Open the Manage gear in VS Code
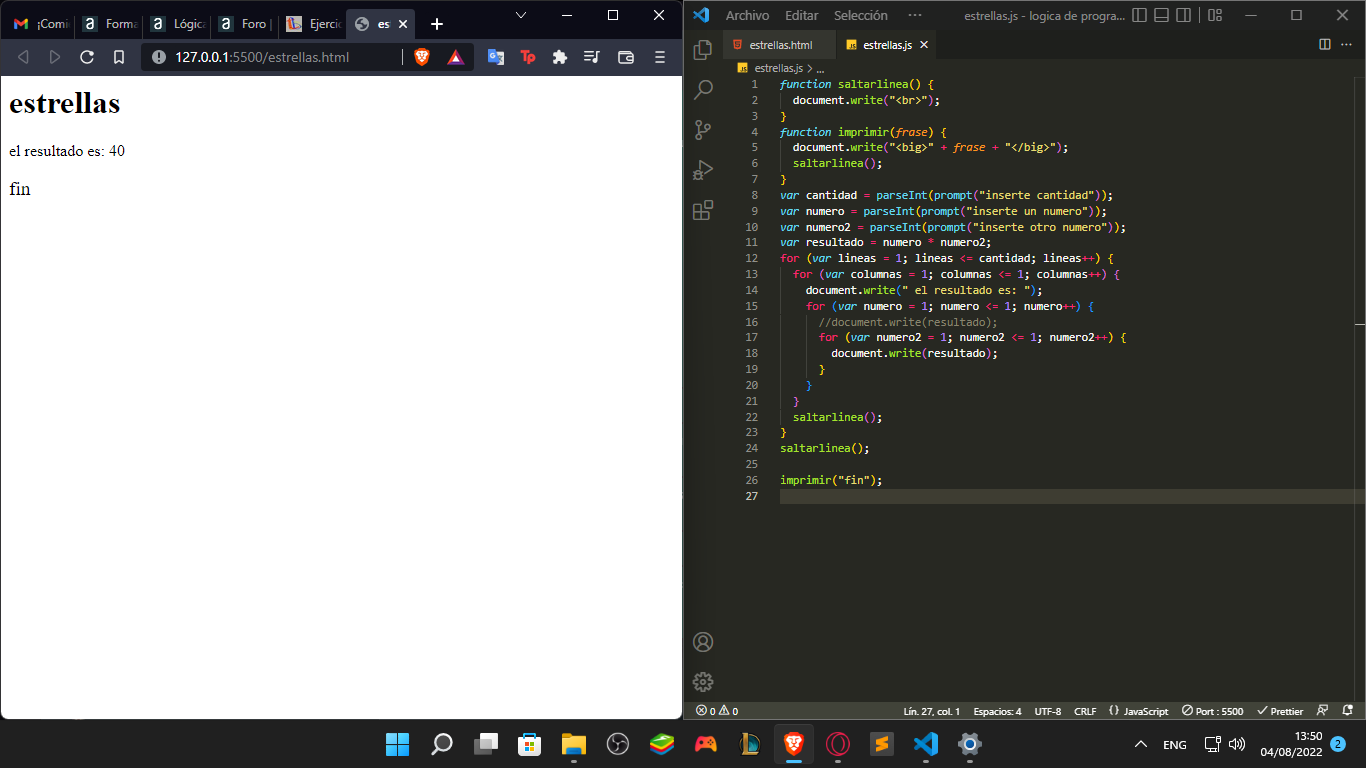 [703, 682]
